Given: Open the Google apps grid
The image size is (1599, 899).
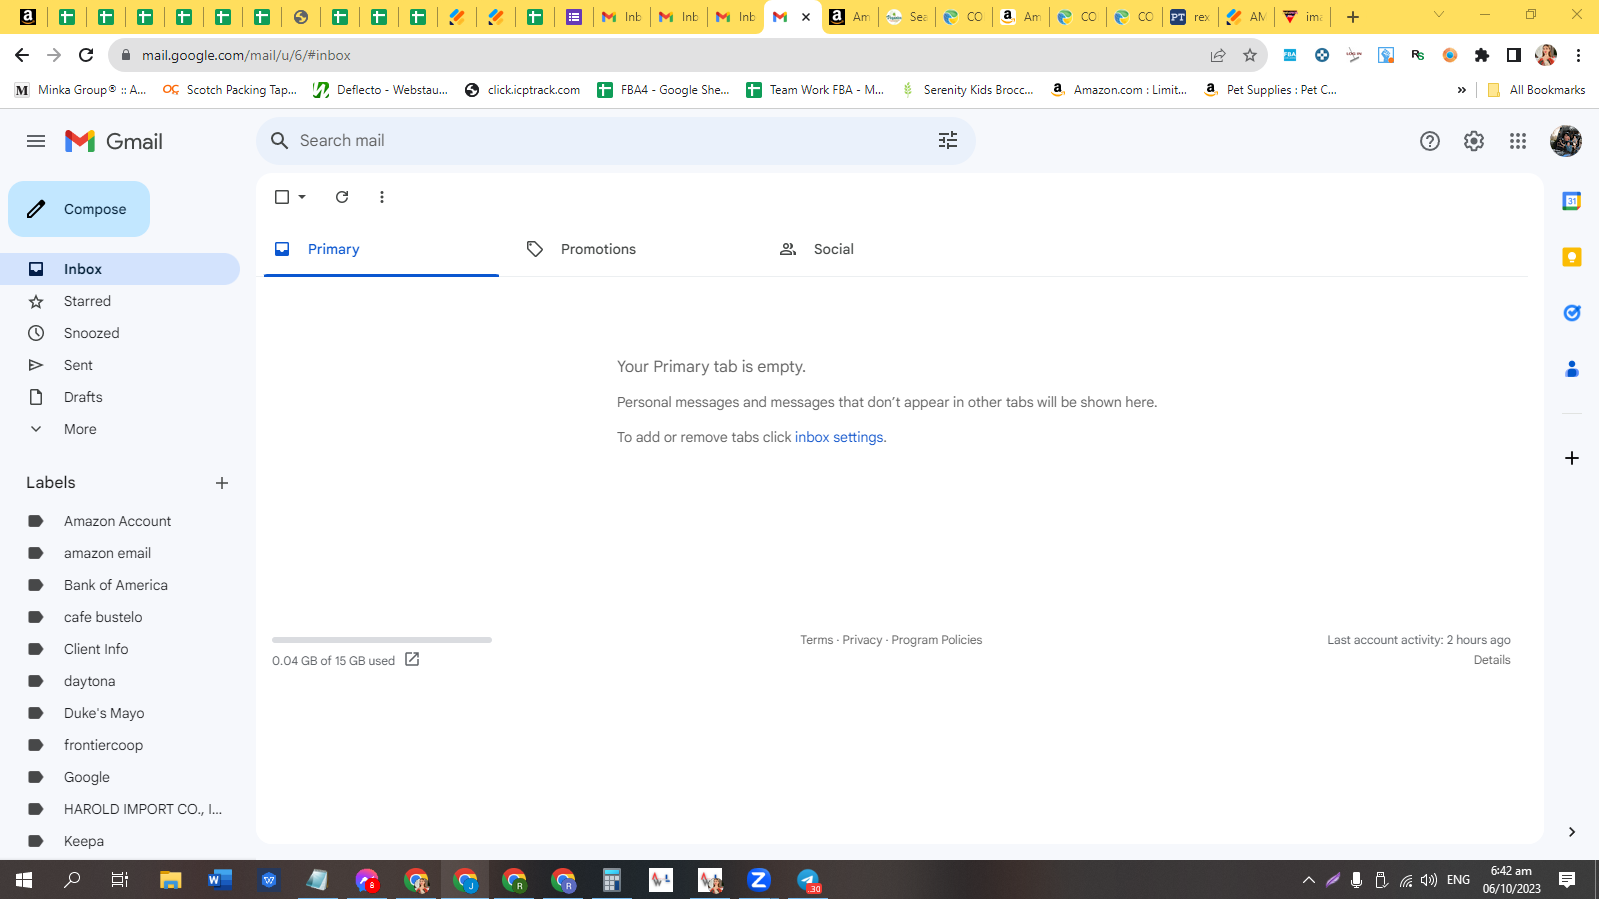Looking at the screenshot, I should pos(1518,141).
